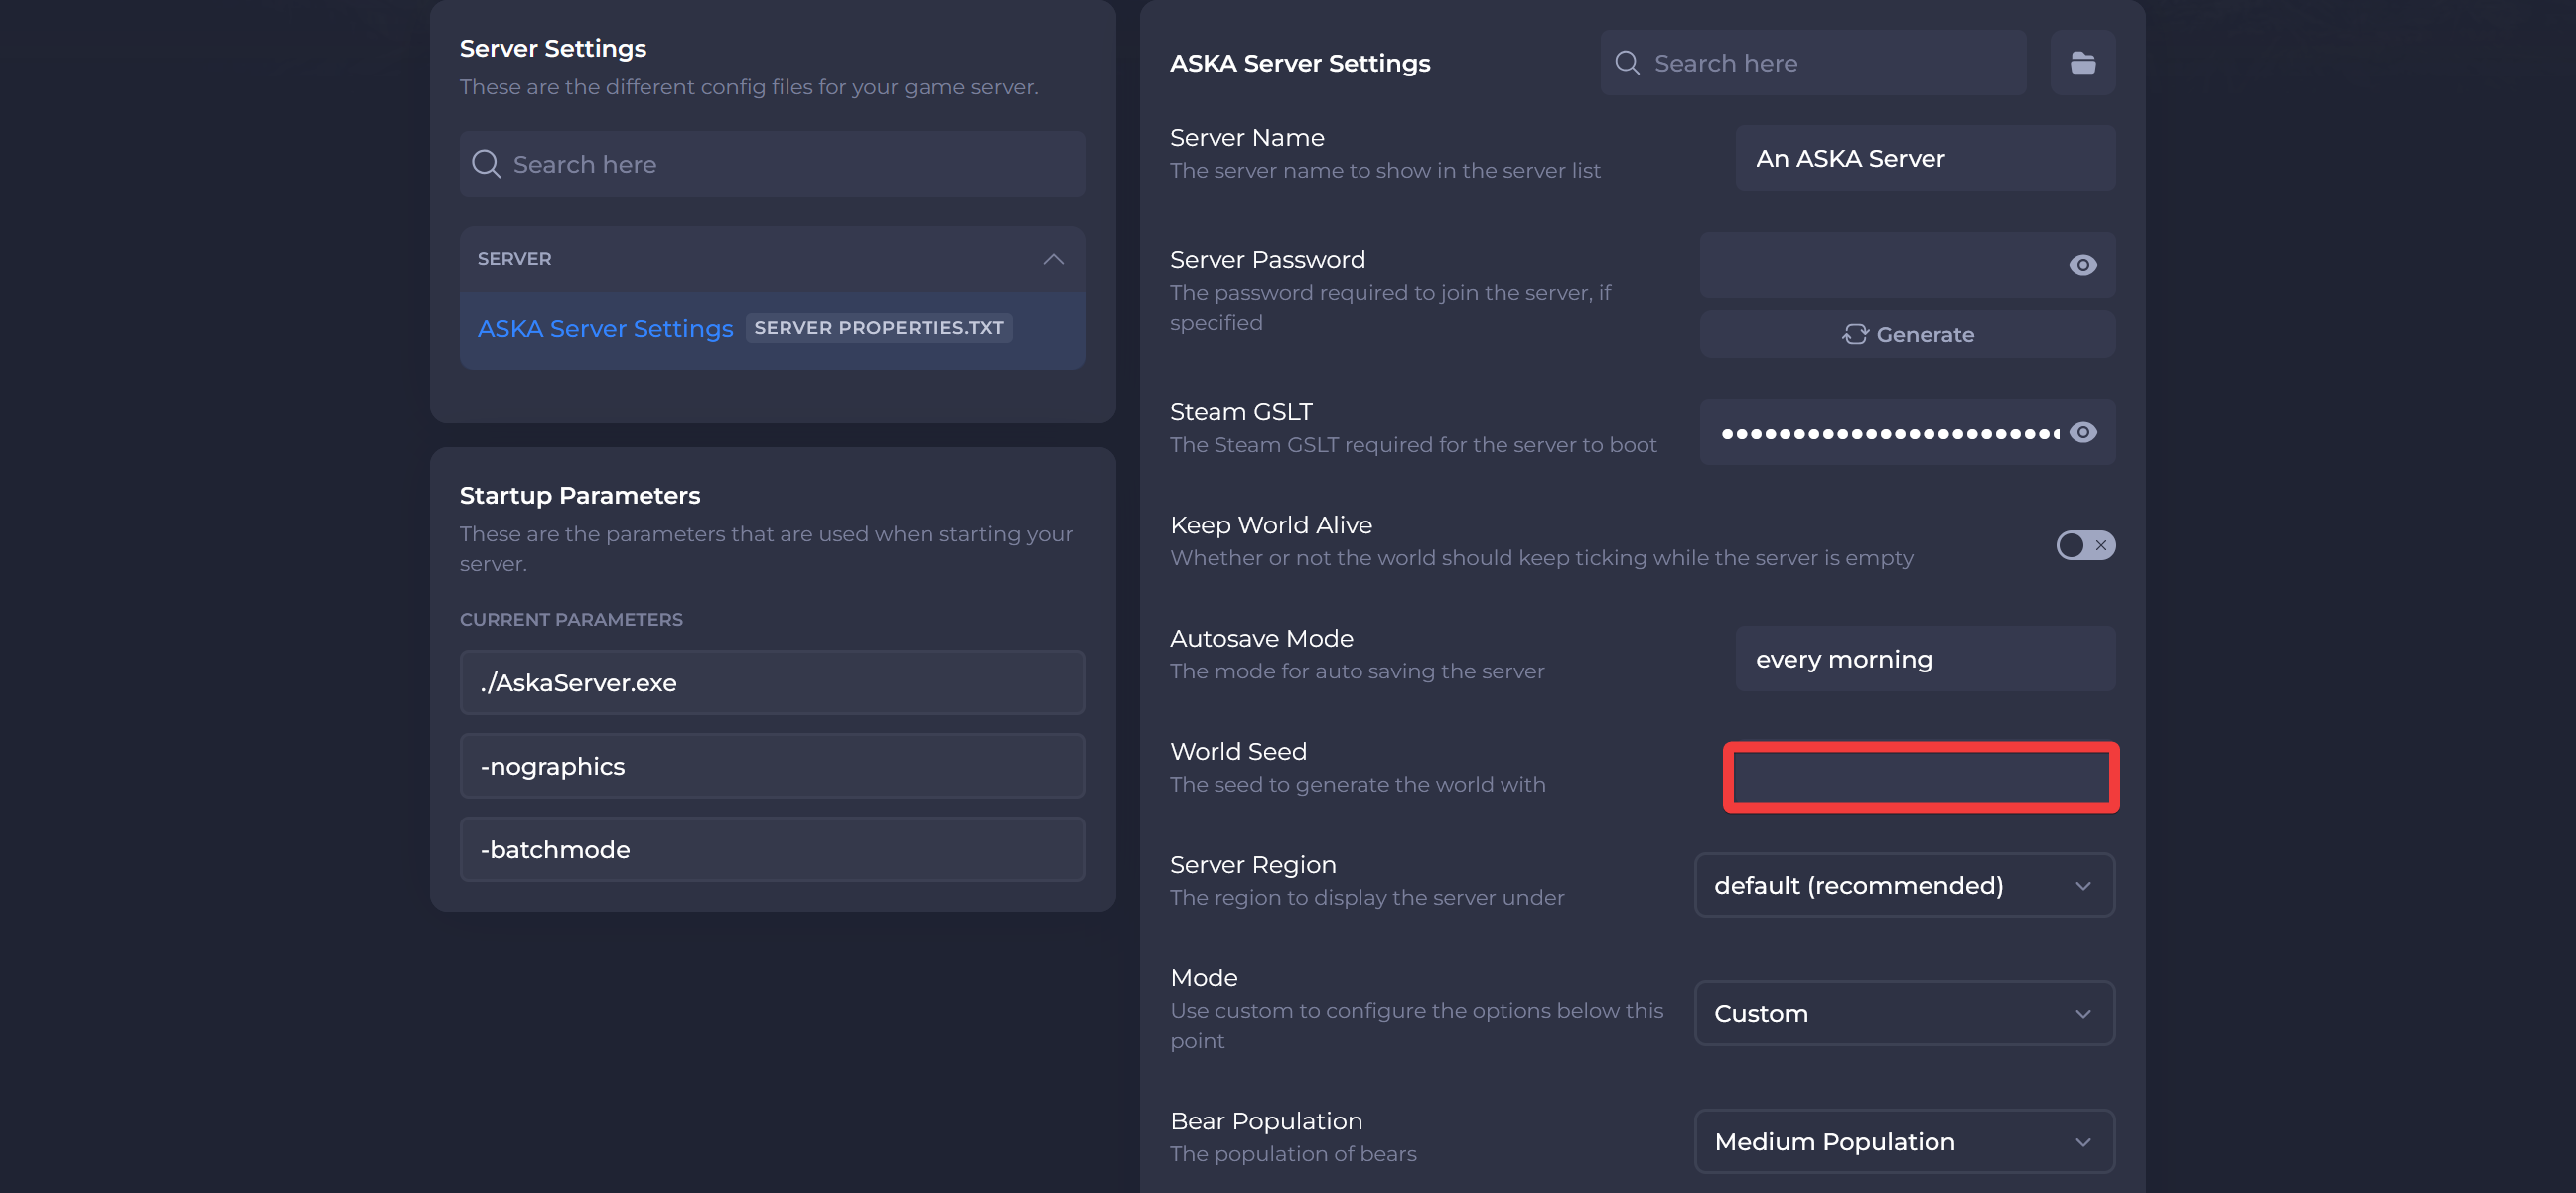The width and height of the screenshot is (2576, 1193).
Task: Collapse the SERVER section chevron
Action: click(1052, 259)
